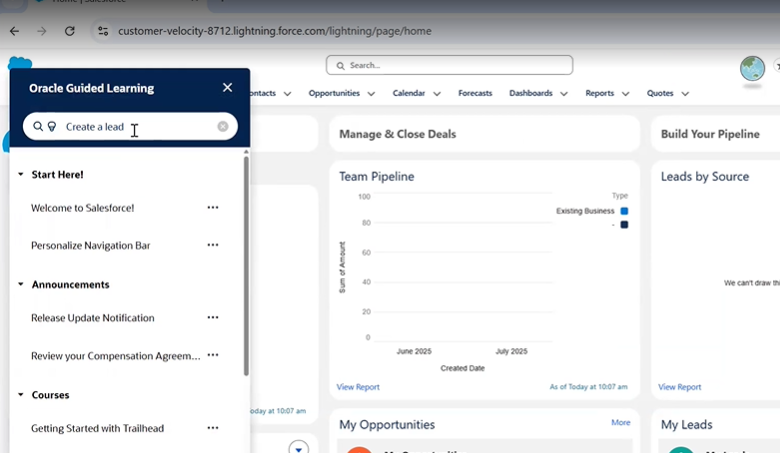The width and height of the screenshot is (780, 453).
Task: Open Getting Started with Trailhead course
Action: pos(98,428)
